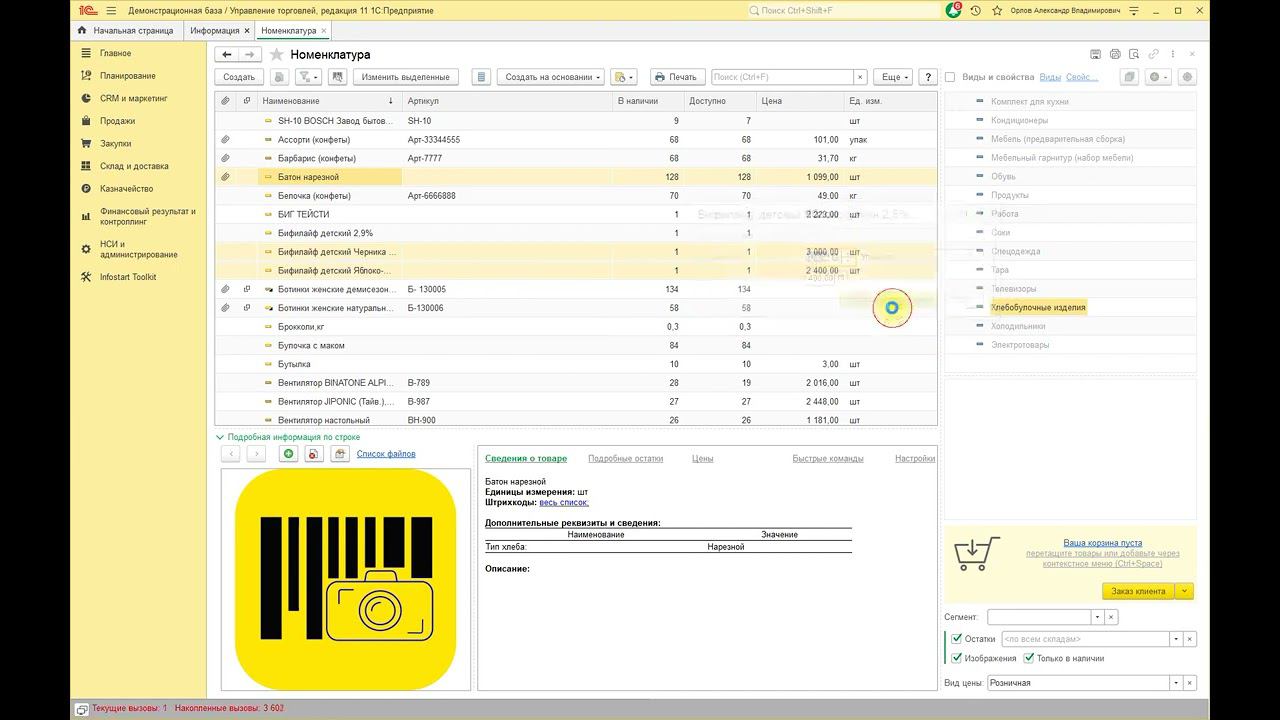Click the Поиск (Ctrl+F) search field
The width and height of the screenshot is (1280, 720).
coord(781,77)
